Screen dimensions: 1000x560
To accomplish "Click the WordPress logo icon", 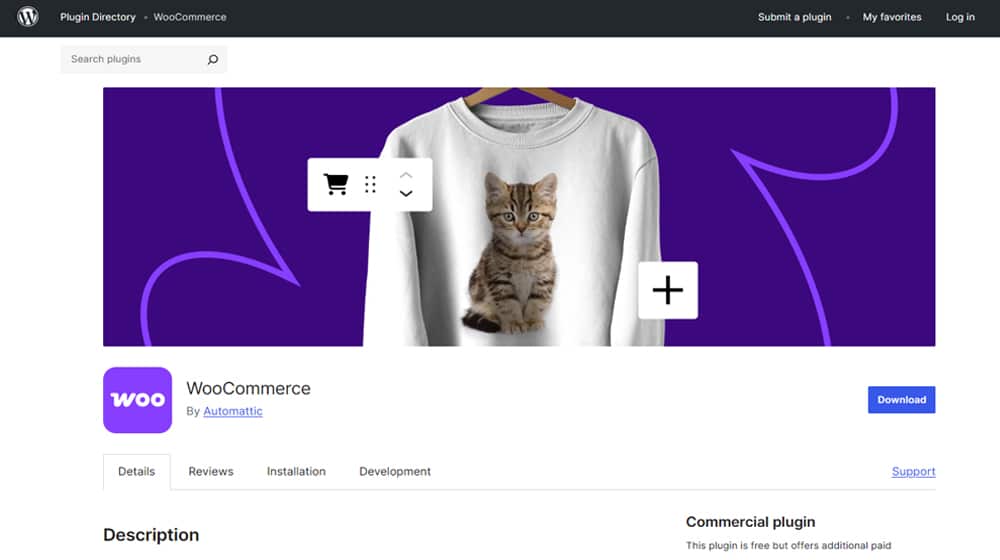I will 28,17.
